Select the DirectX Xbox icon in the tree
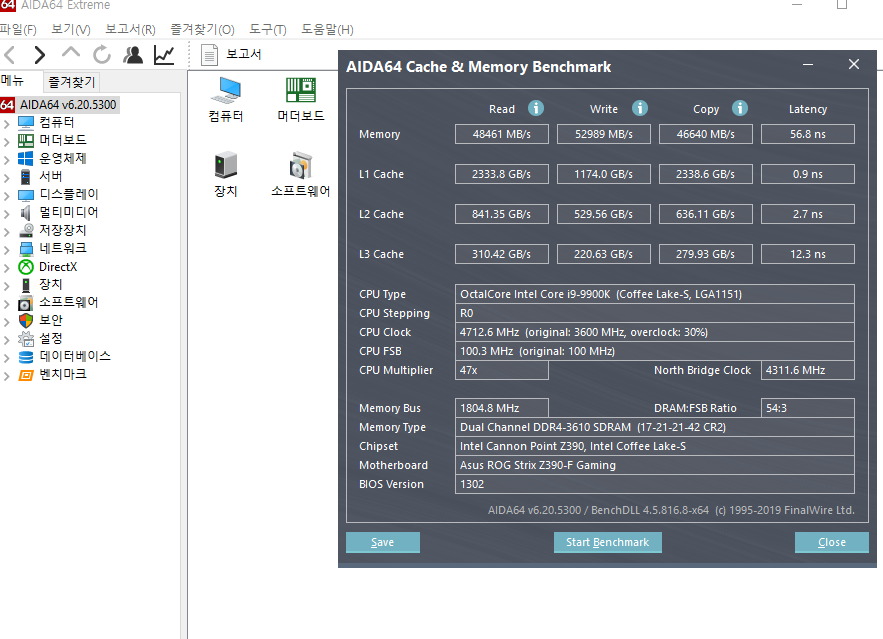The image size is (883, 639). pyautogui.click(x=26, y=267)
